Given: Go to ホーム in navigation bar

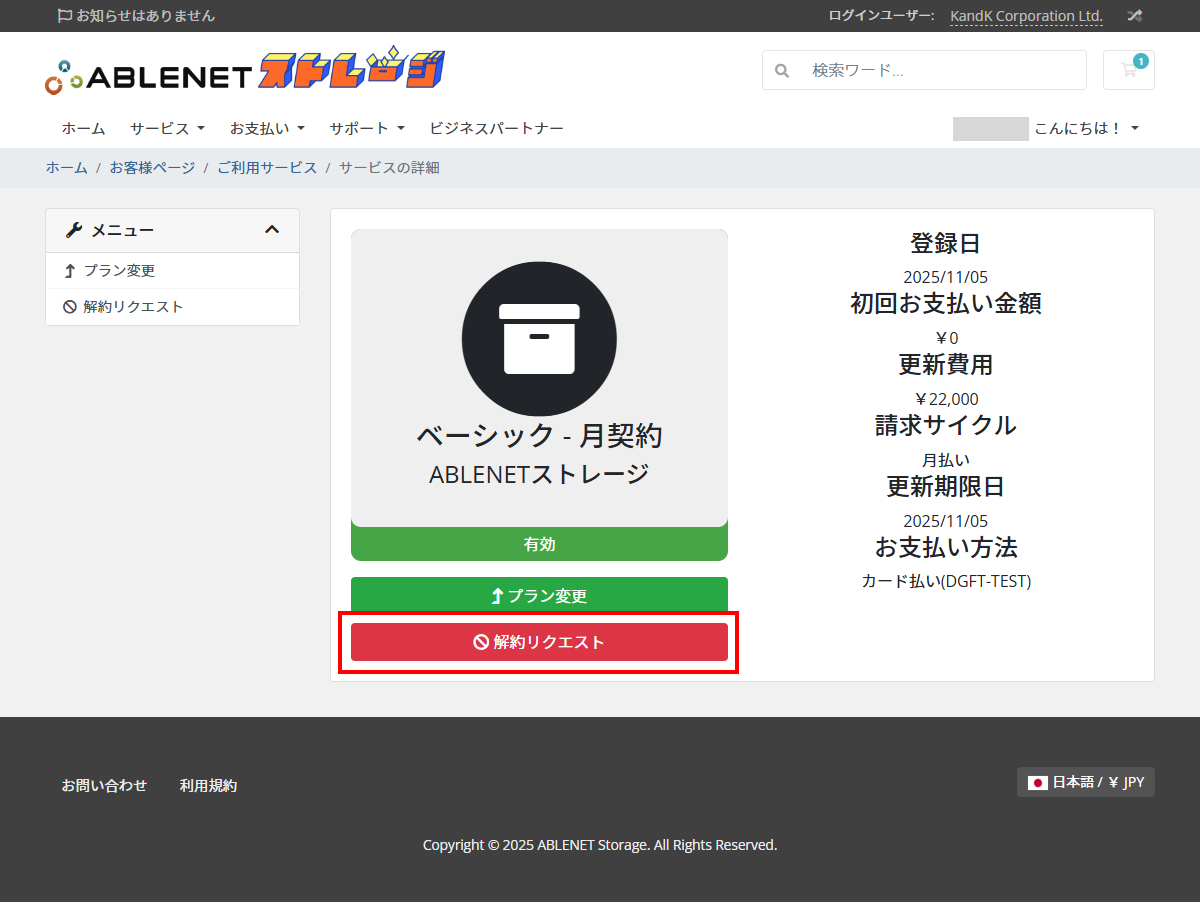Looking at the screenshot, I should pos(83,128).
